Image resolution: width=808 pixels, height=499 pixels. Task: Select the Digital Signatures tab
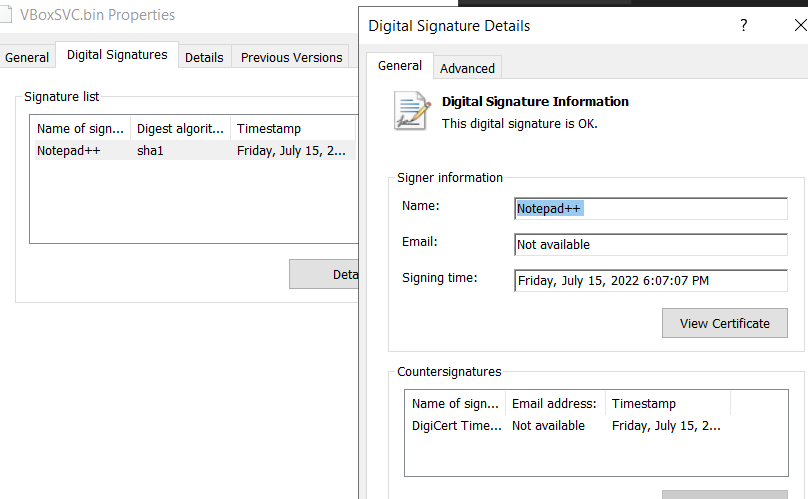(x=117, y=55)
